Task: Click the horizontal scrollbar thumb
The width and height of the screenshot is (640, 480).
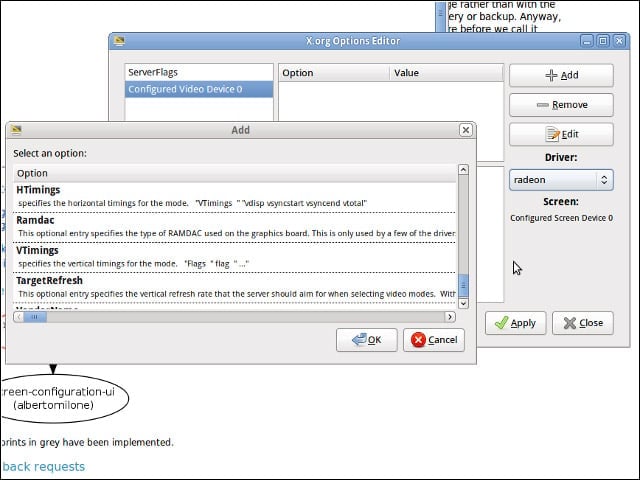Action: (35, 317)
